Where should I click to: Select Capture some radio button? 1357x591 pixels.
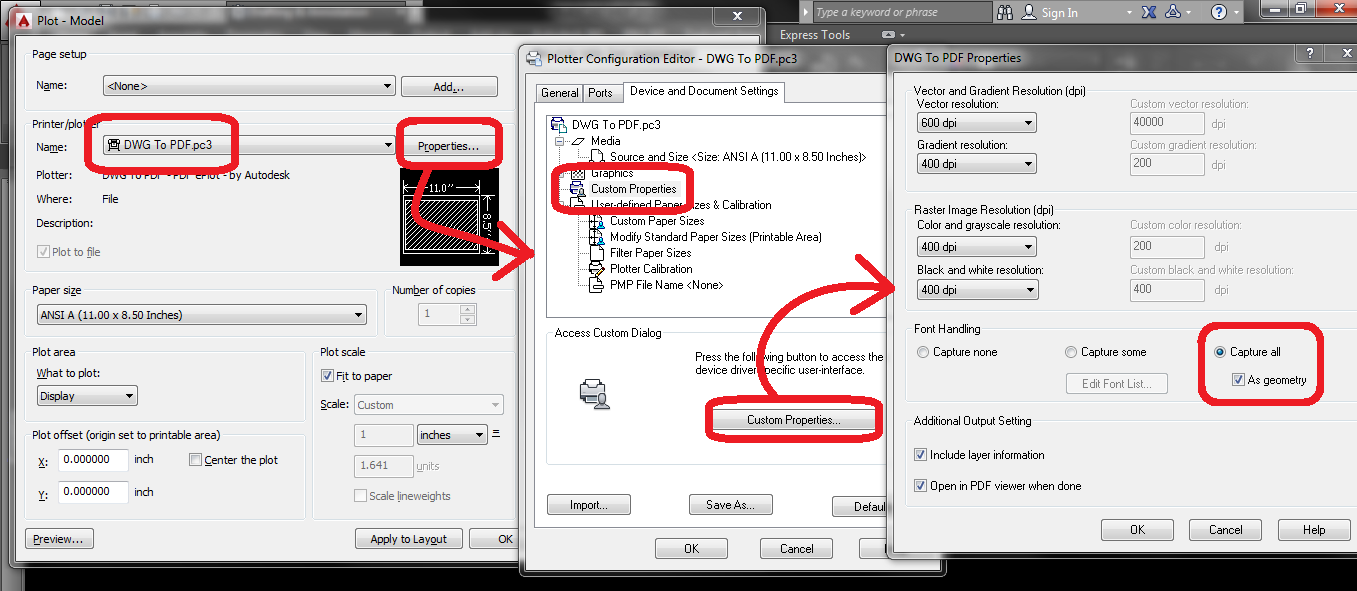coord(1071,352)
